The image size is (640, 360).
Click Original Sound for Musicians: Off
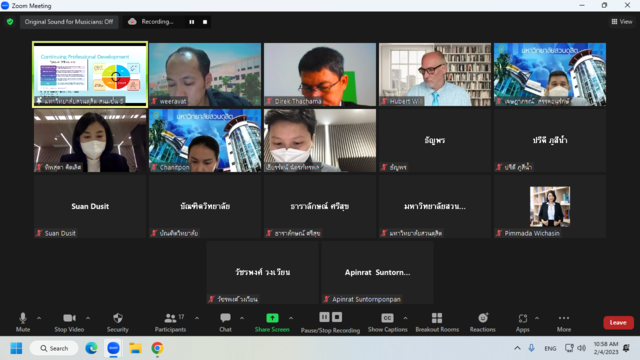[69, 22]
